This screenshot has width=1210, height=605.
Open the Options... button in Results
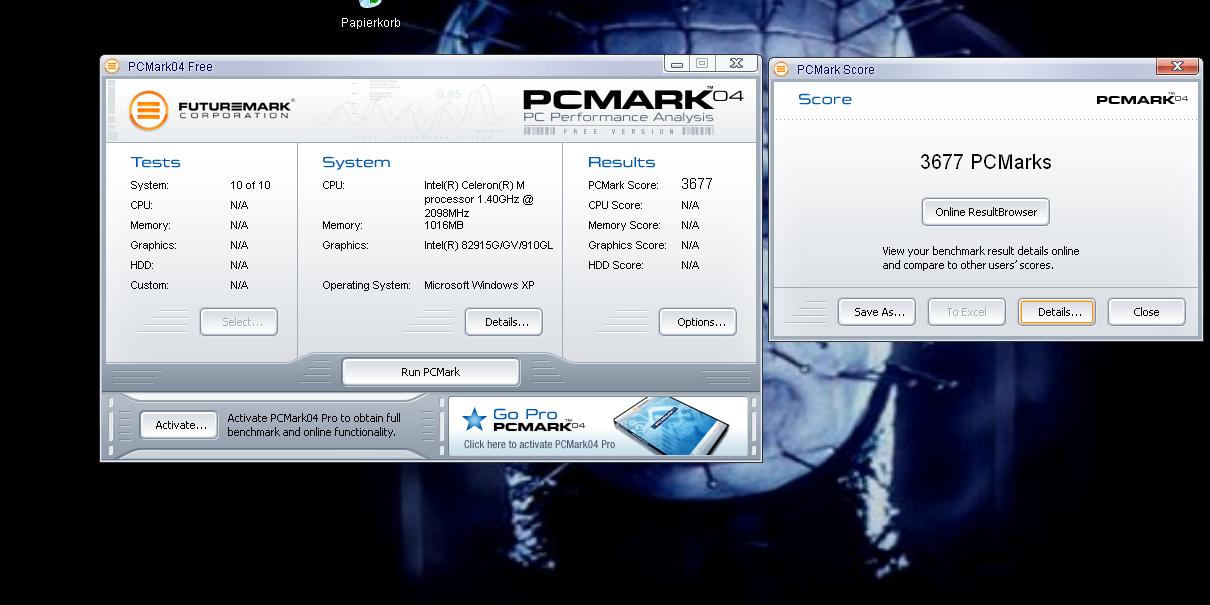698,322
